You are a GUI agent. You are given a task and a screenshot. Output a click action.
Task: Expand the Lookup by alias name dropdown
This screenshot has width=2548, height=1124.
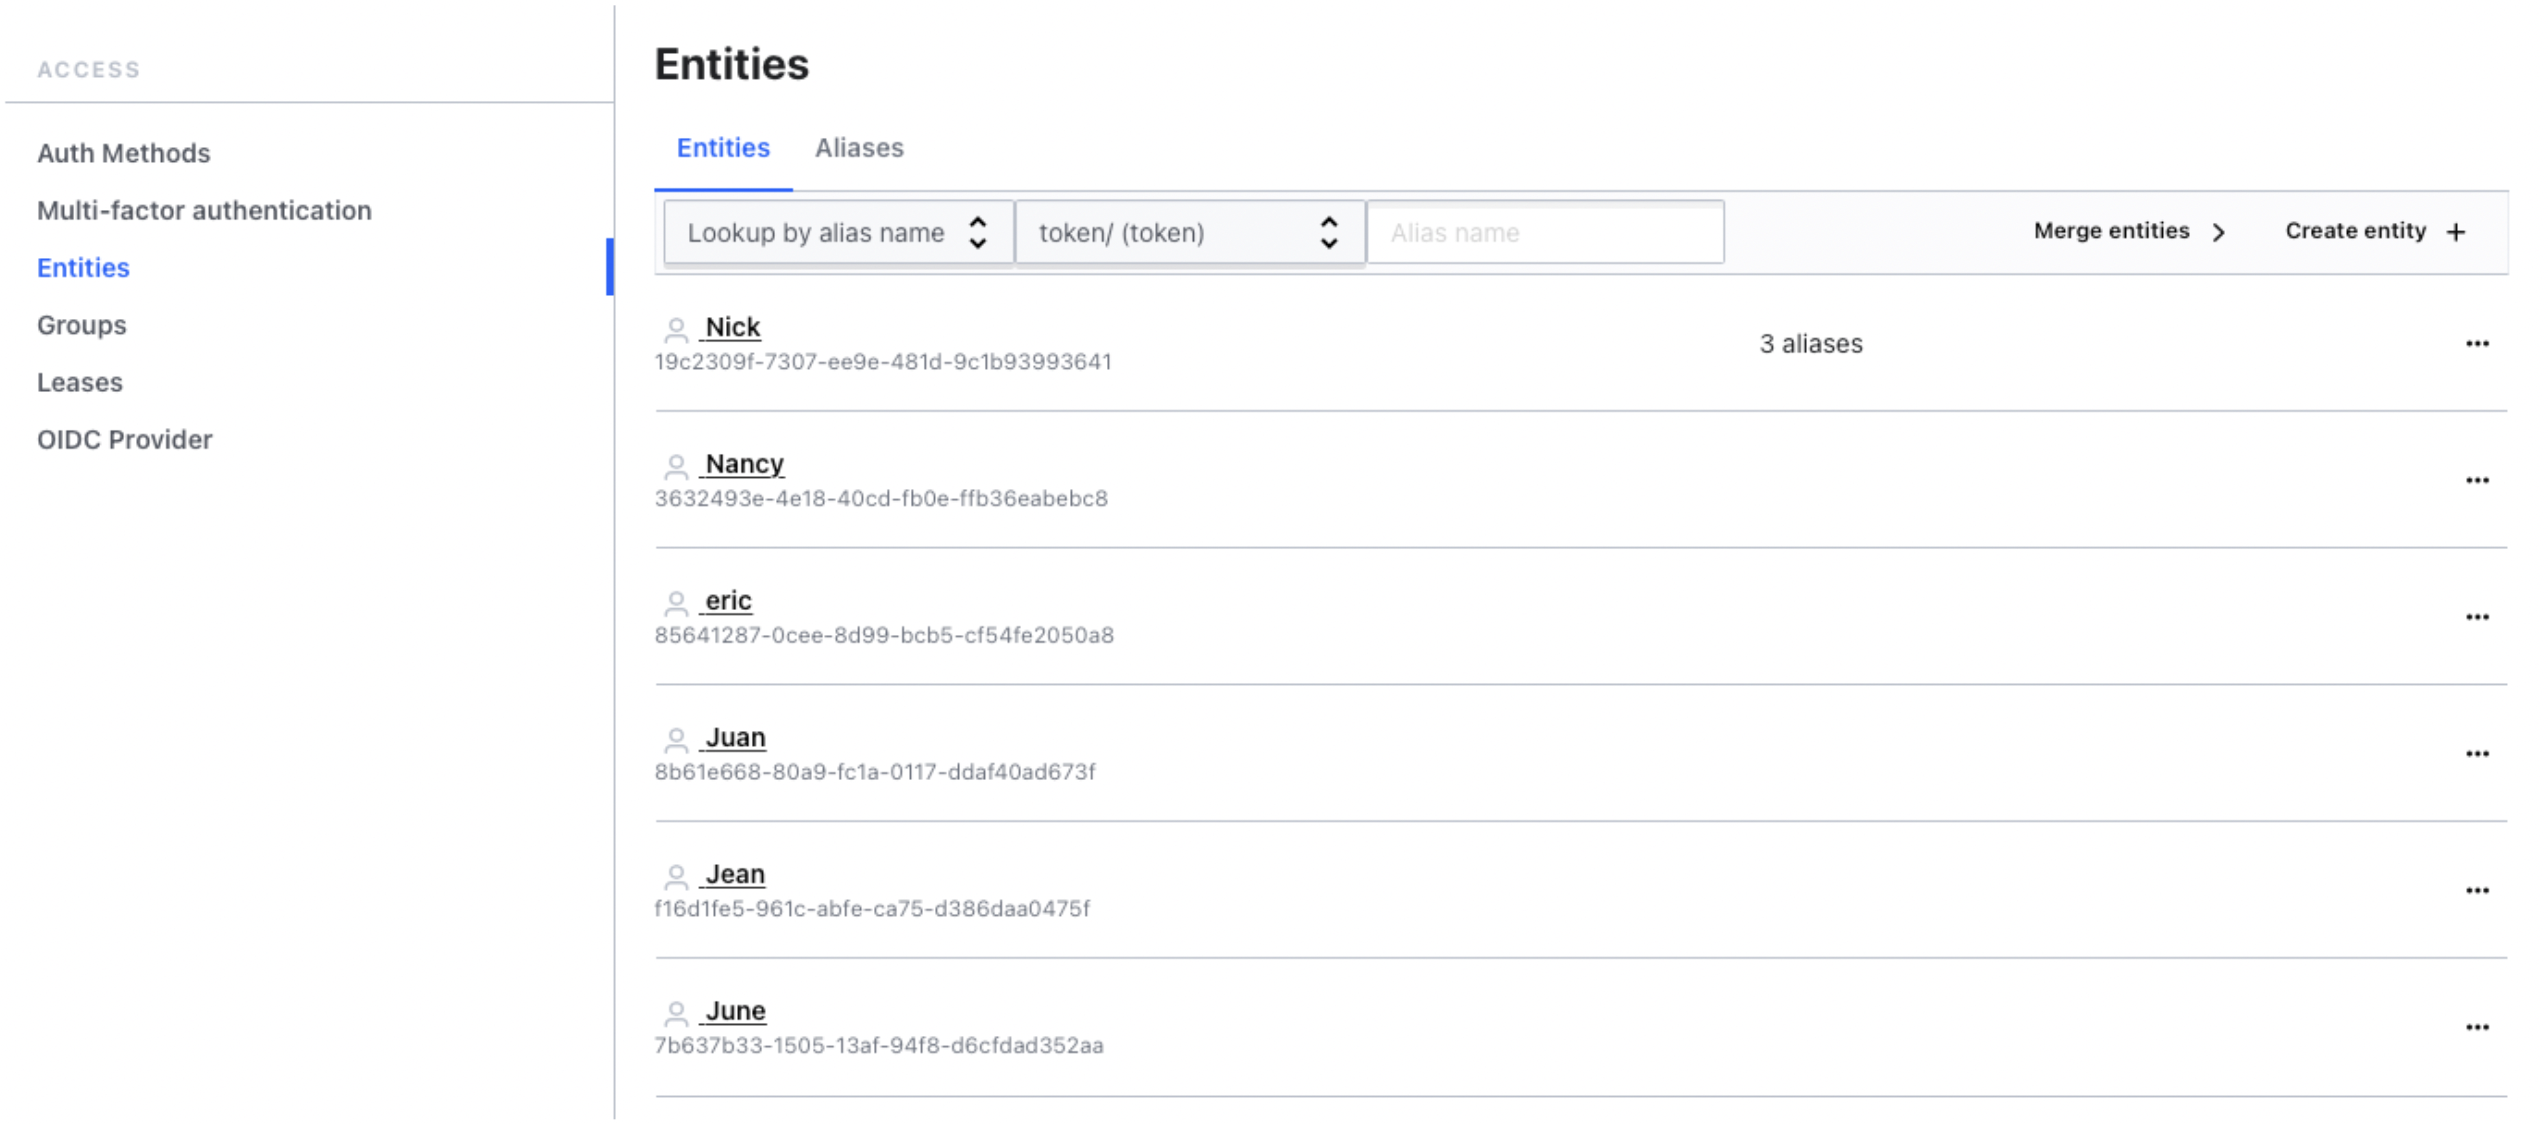[x=838, y=233]
